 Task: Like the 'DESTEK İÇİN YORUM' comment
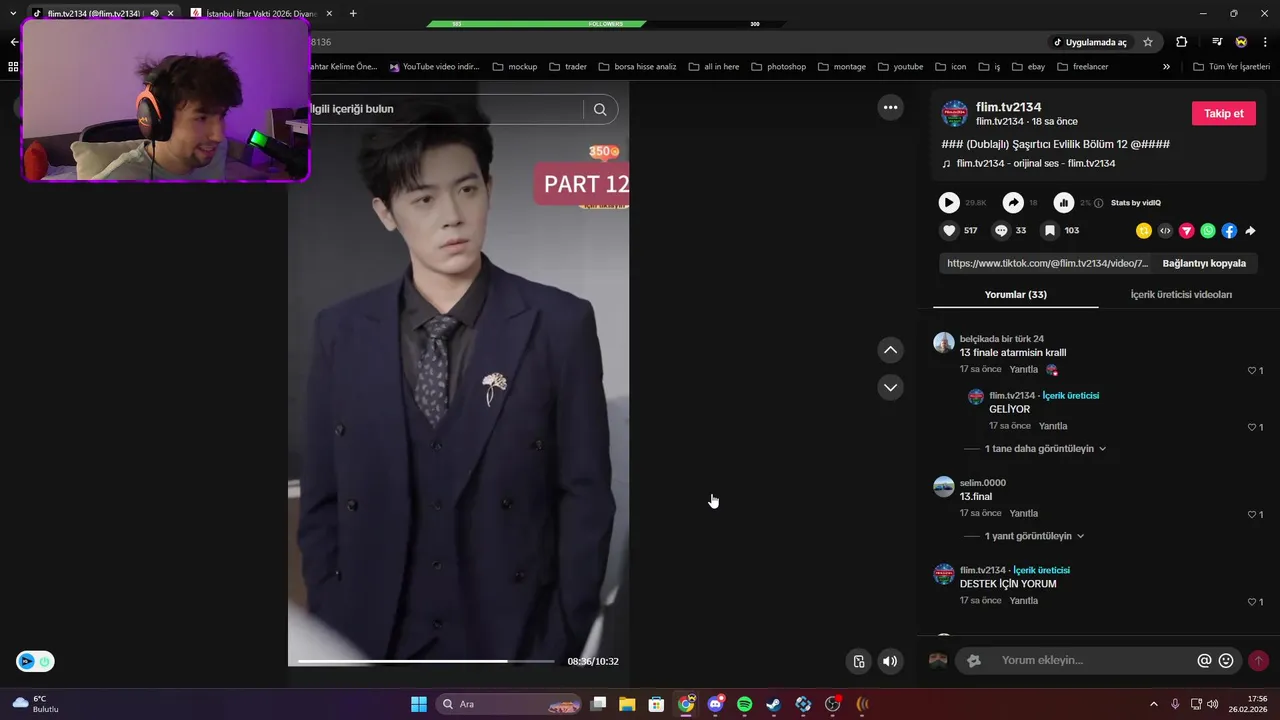click(1252, 602)
